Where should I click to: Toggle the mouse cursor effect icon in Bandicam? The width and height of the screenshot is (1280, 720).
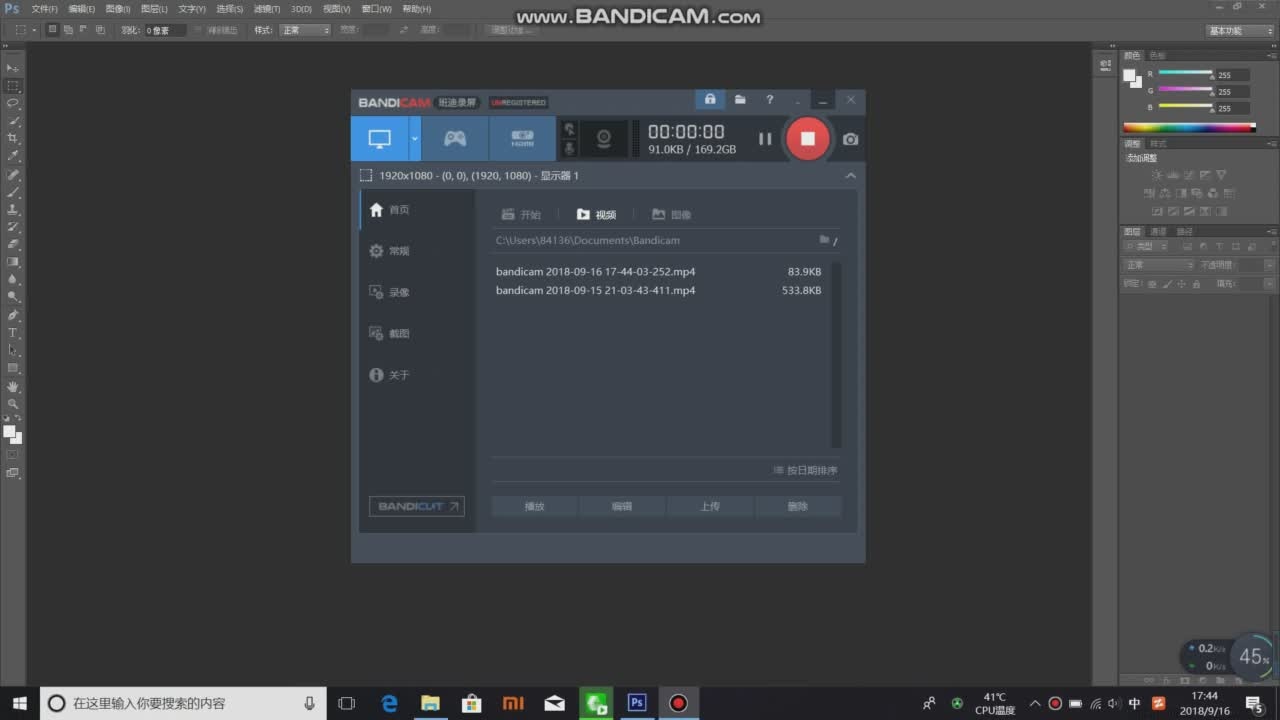coord(570,129)
